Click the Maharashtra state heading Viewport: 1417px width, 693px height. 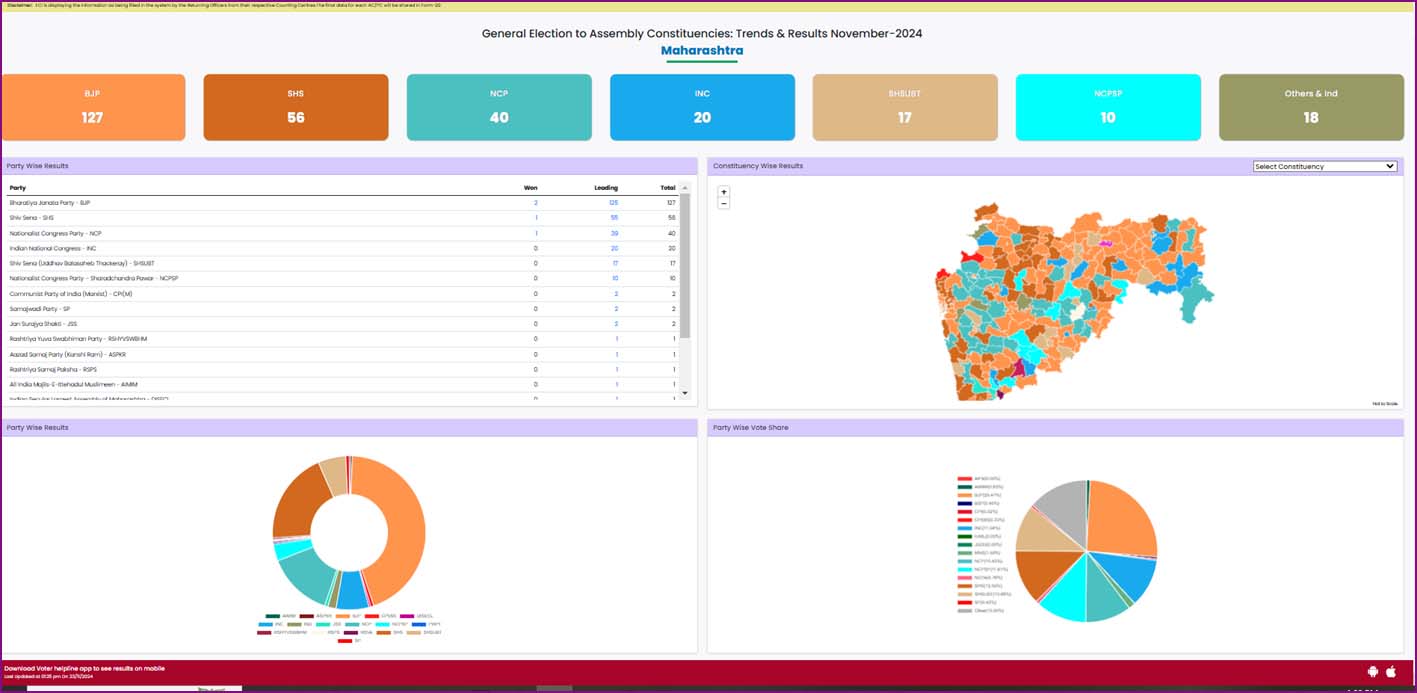click(x=702, y=50)
